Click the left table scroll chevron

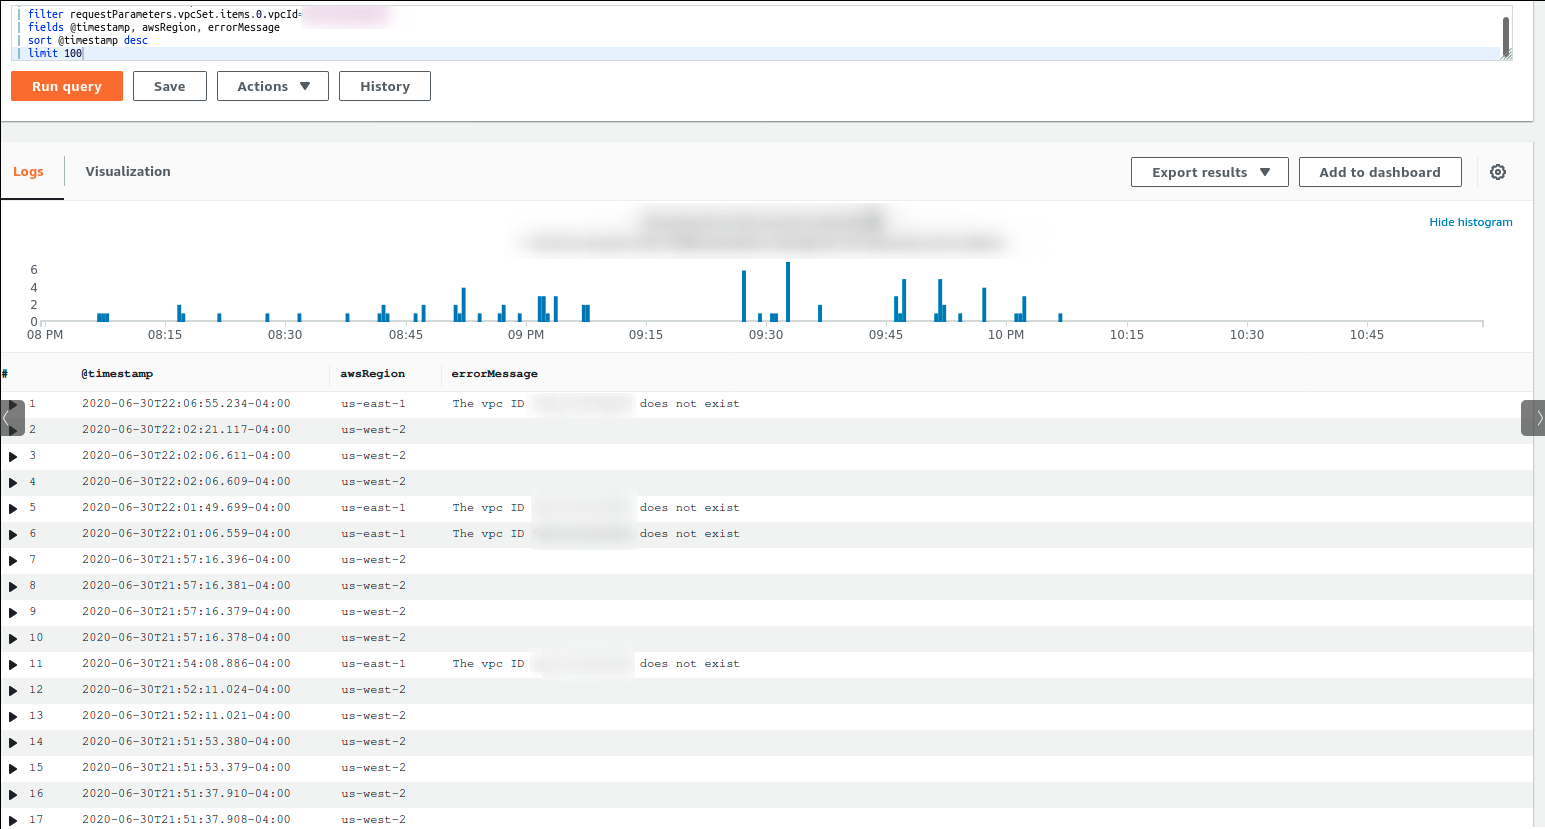coord(10,417)
